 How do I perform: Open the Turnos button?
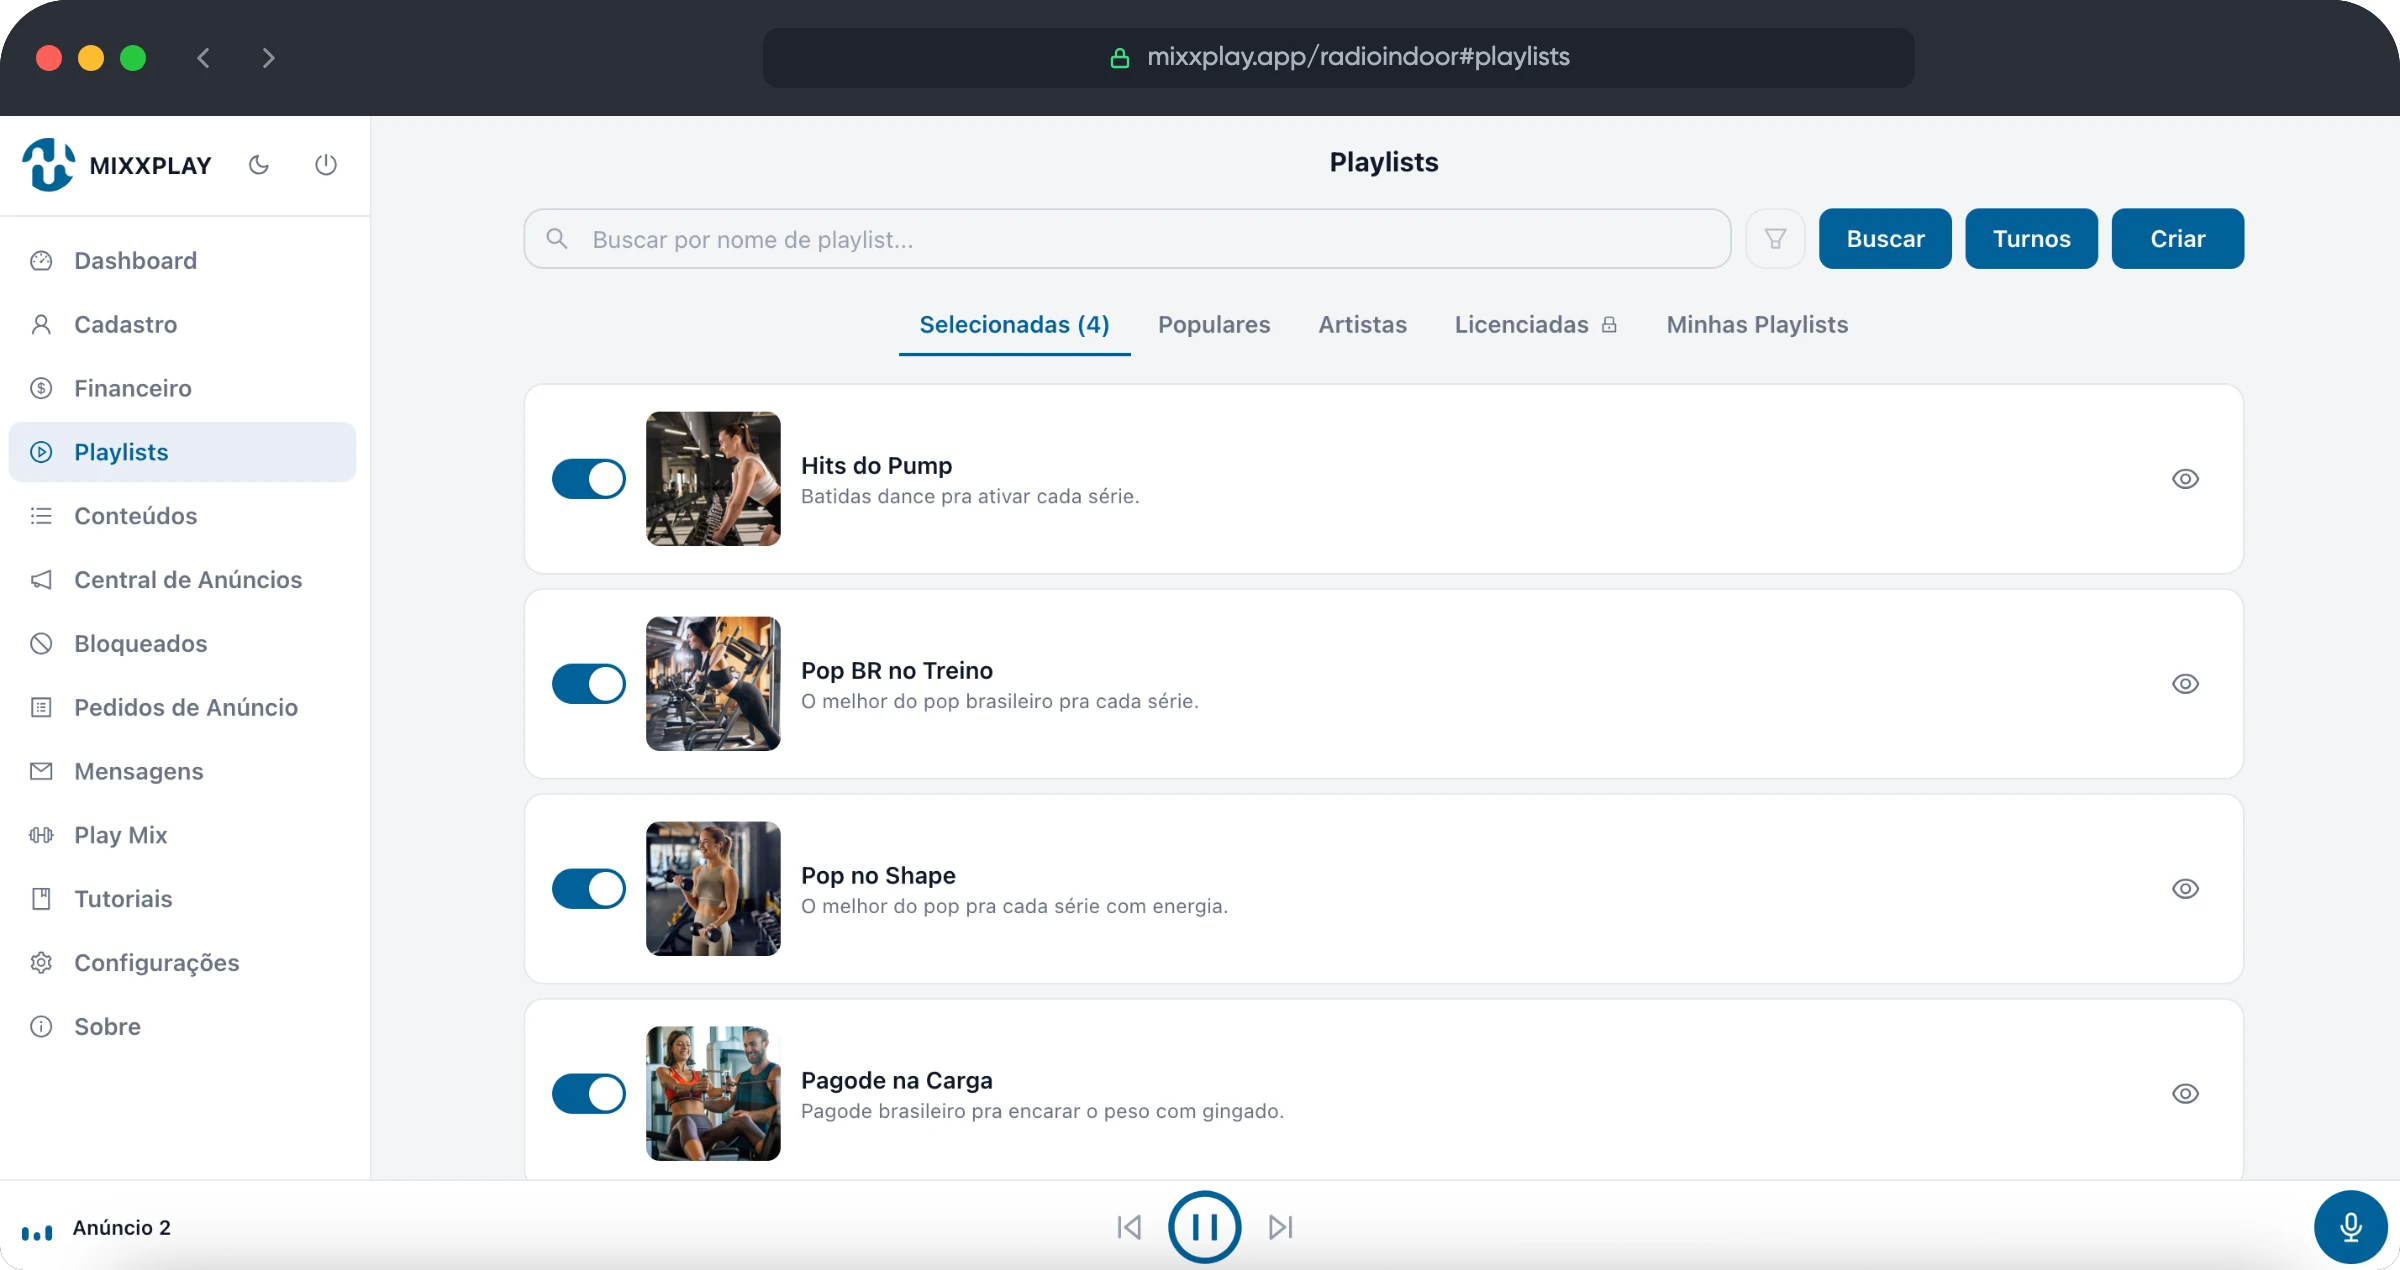(x=2031, y=239)
